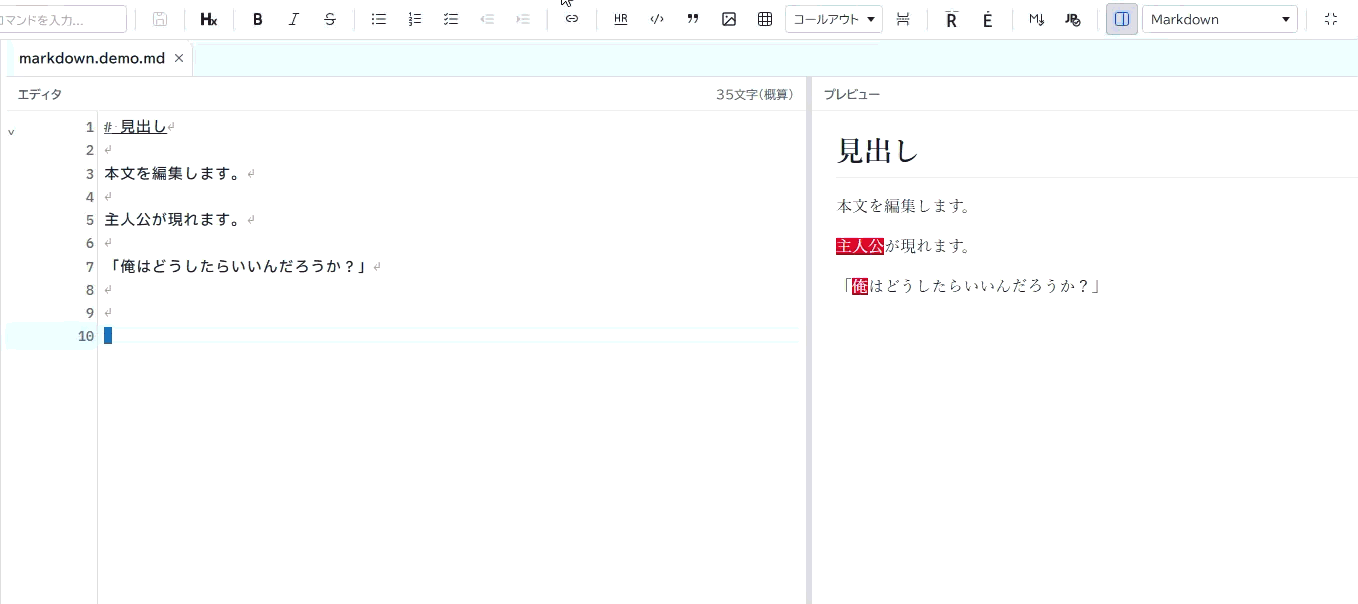
Task: Insert a table
Action: click(x=765, y=19)
